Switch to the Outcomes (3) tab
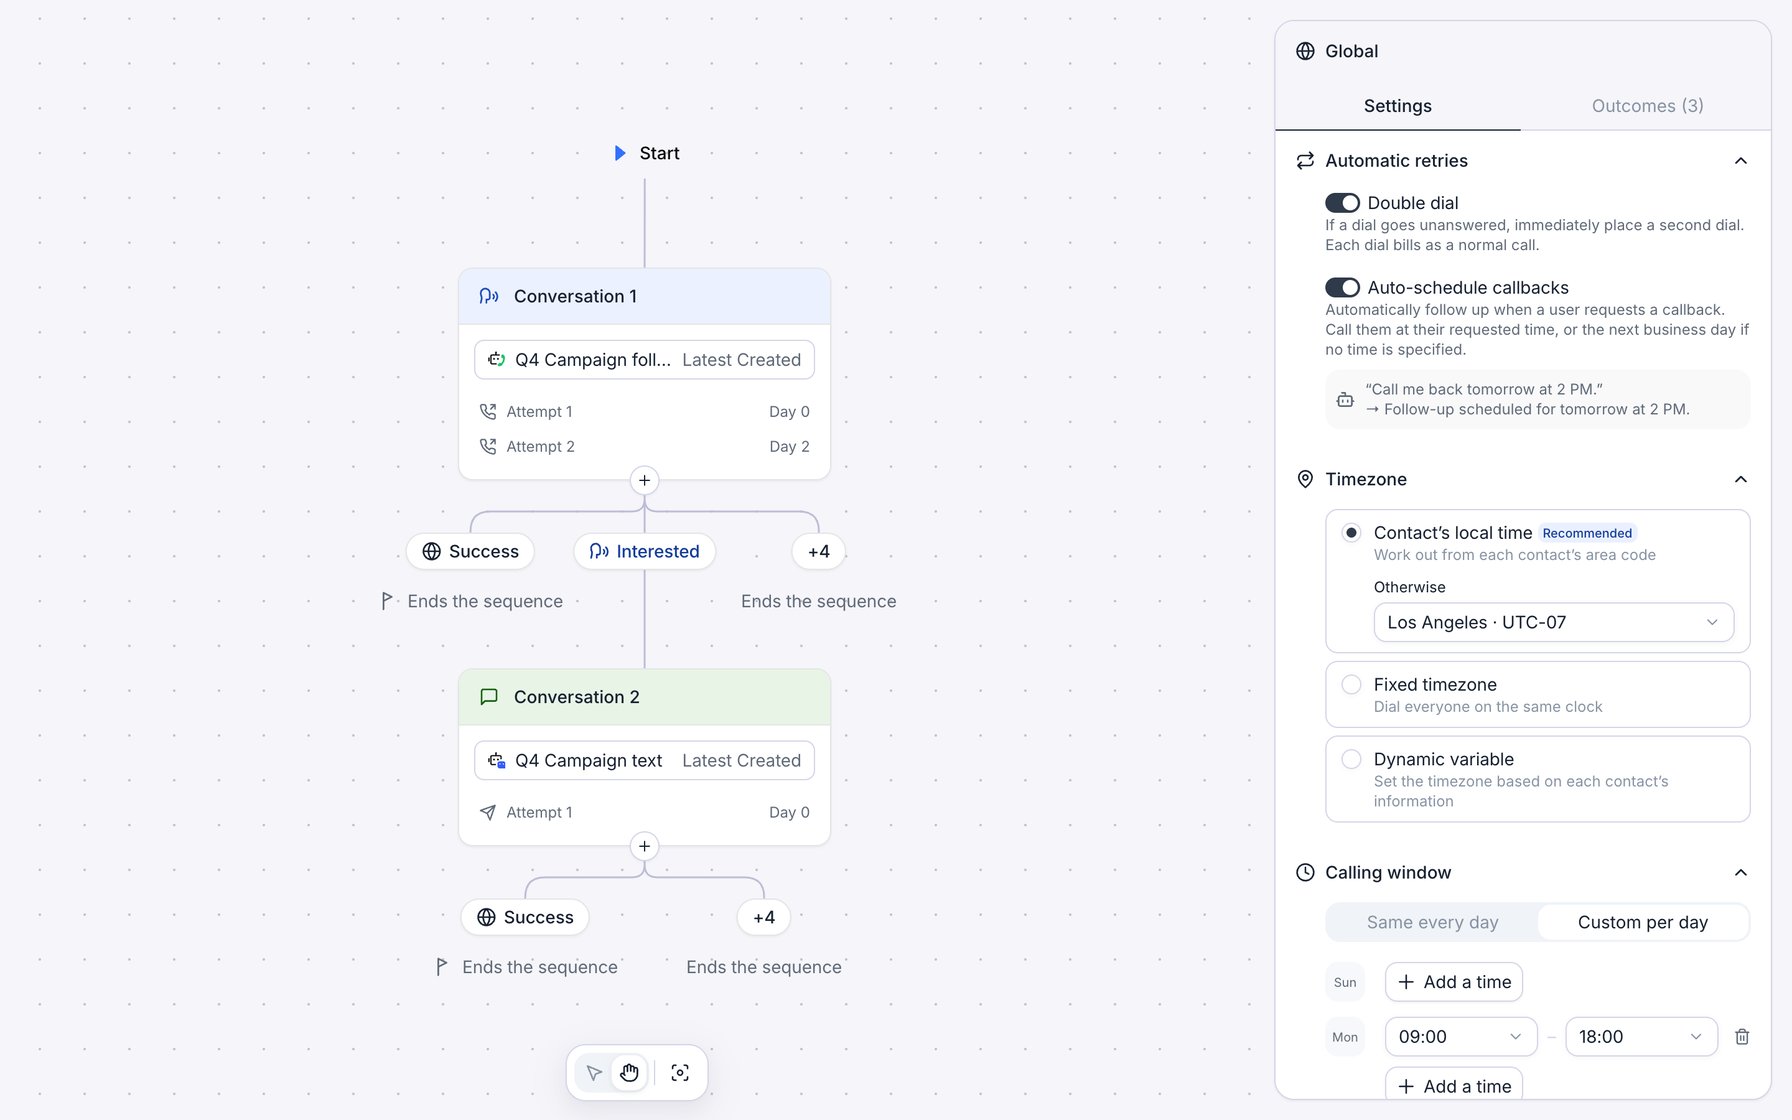The height and width of the screenshot is (1120, 1792). pyautogui.click(x=1647, y=106)
